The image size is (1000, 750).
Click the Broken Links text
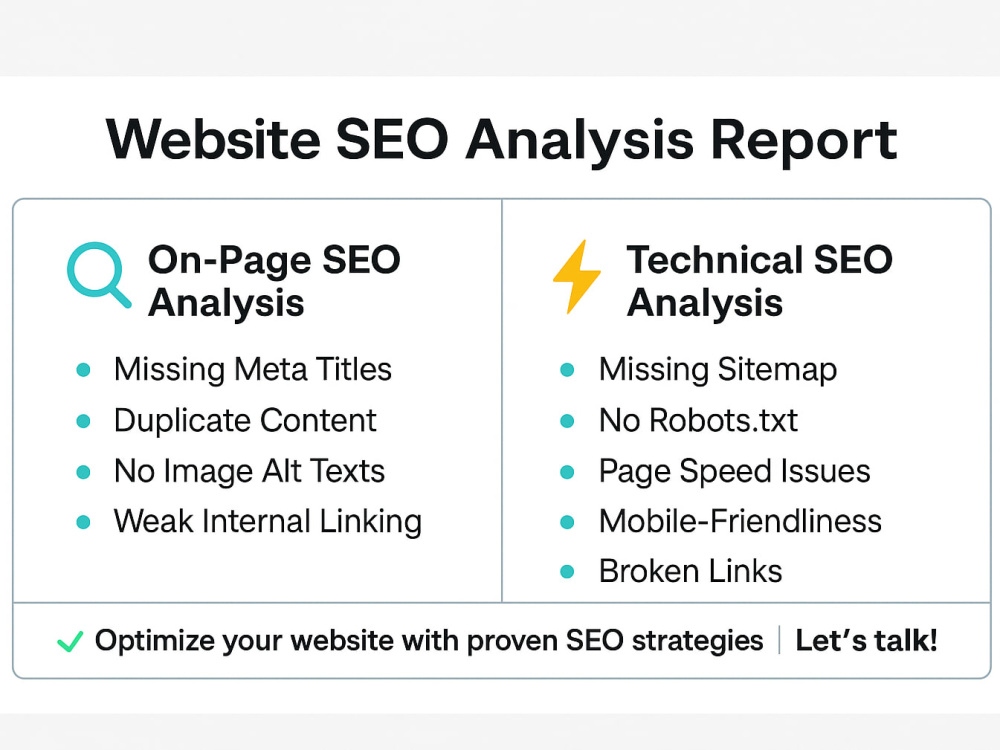pos(690,571)
